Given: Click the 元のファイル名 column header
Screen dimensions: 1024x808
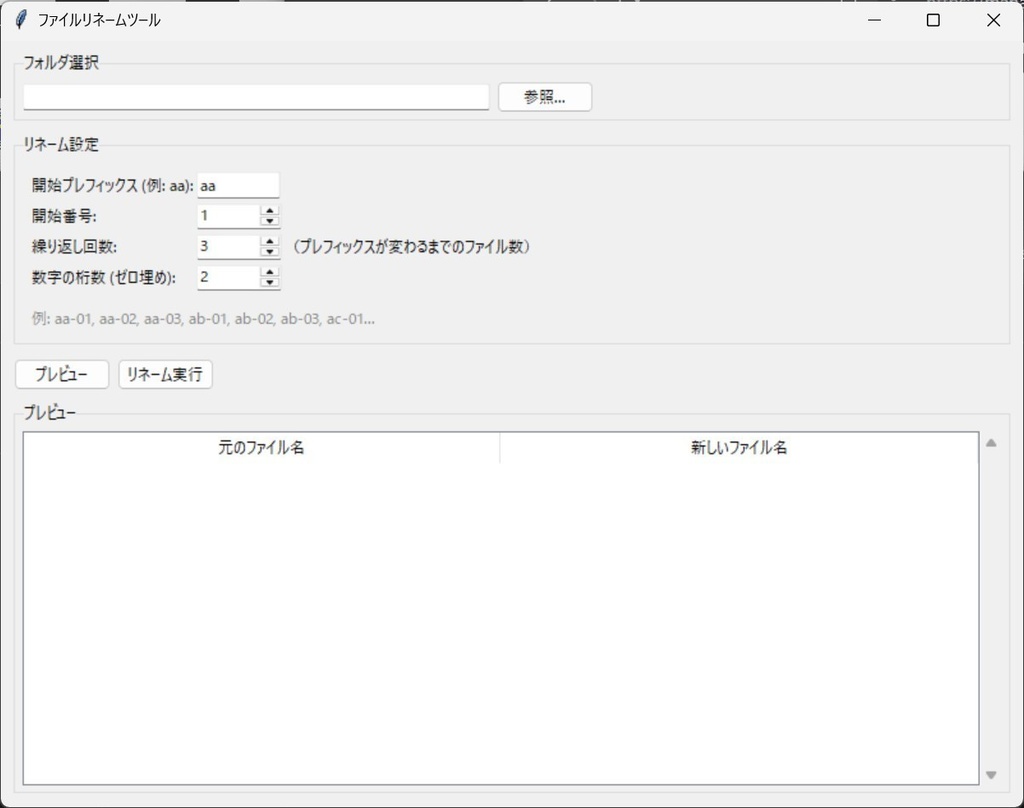Looking at the screenshot, I should (264, 448).
